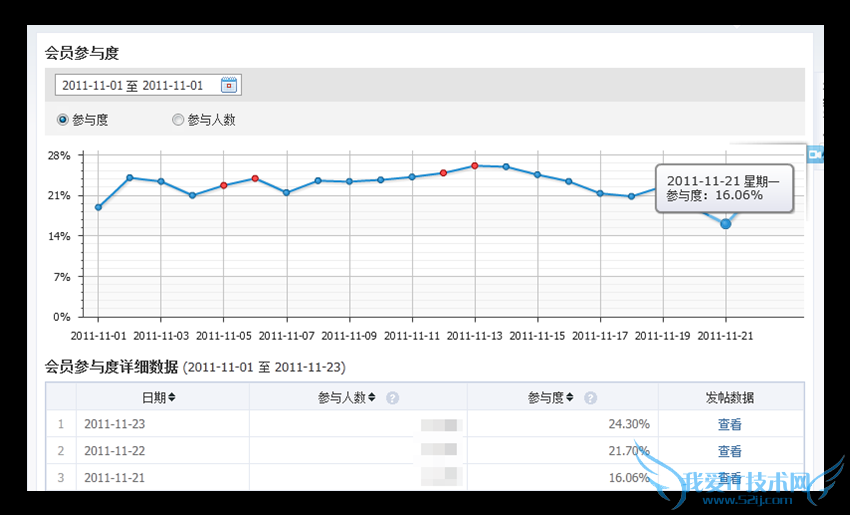The width and height of the screenshot is (850, 515).
Task: Open help icon next to 参与度 header
Action: click(x=590, y=398)
